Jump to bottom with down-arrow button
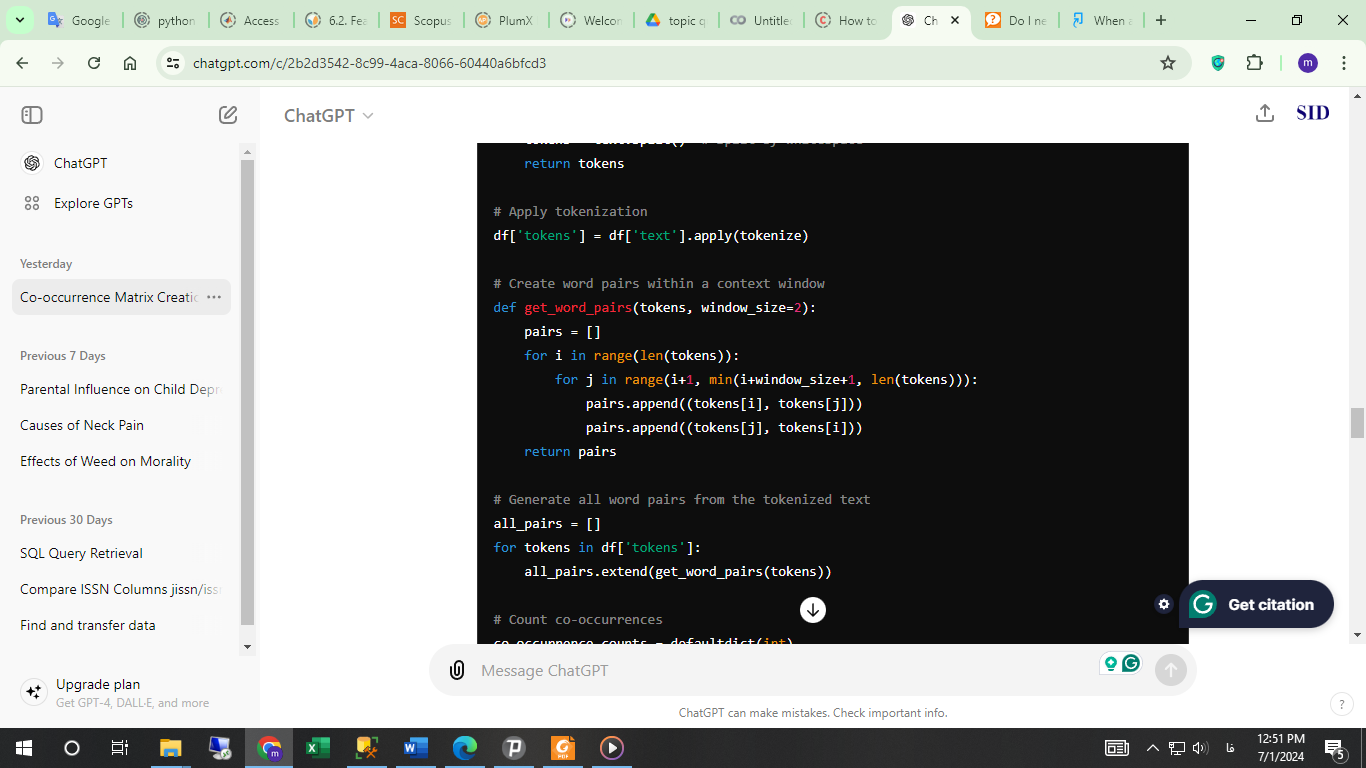This screenshot has height=768, width=1366. tap(813, 610)
